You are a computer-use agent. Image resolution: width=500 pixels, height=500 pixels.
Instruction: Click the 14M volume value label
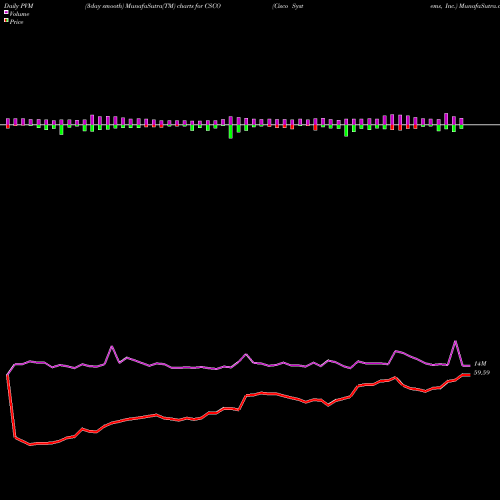click(480, 364)
